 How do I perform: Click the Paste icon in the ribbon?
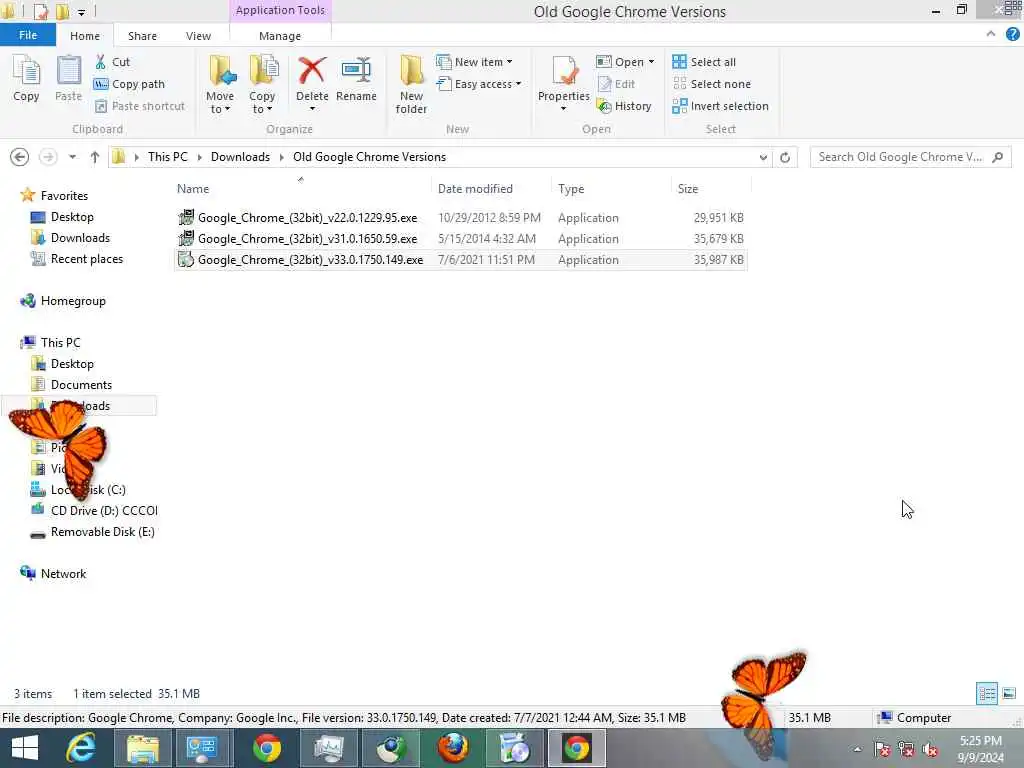coord(69,78)
